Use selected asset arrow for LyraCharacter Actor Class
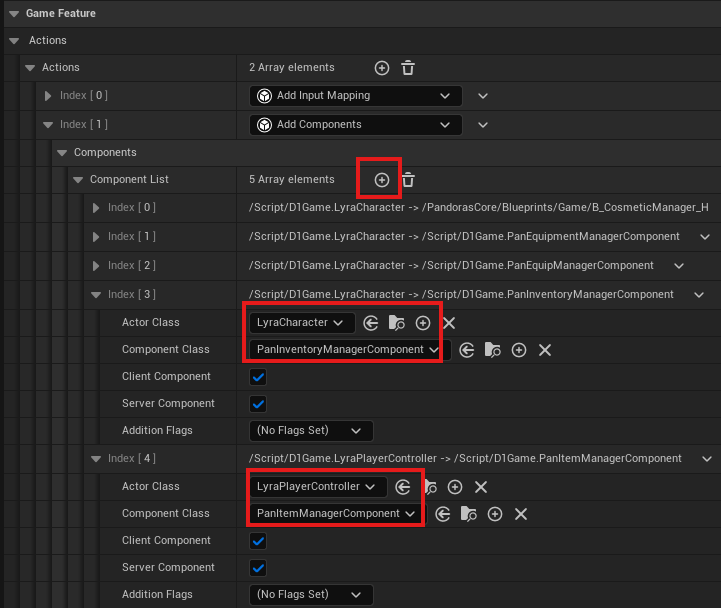Viewport: 721px width, 608px height. point(371,323)
